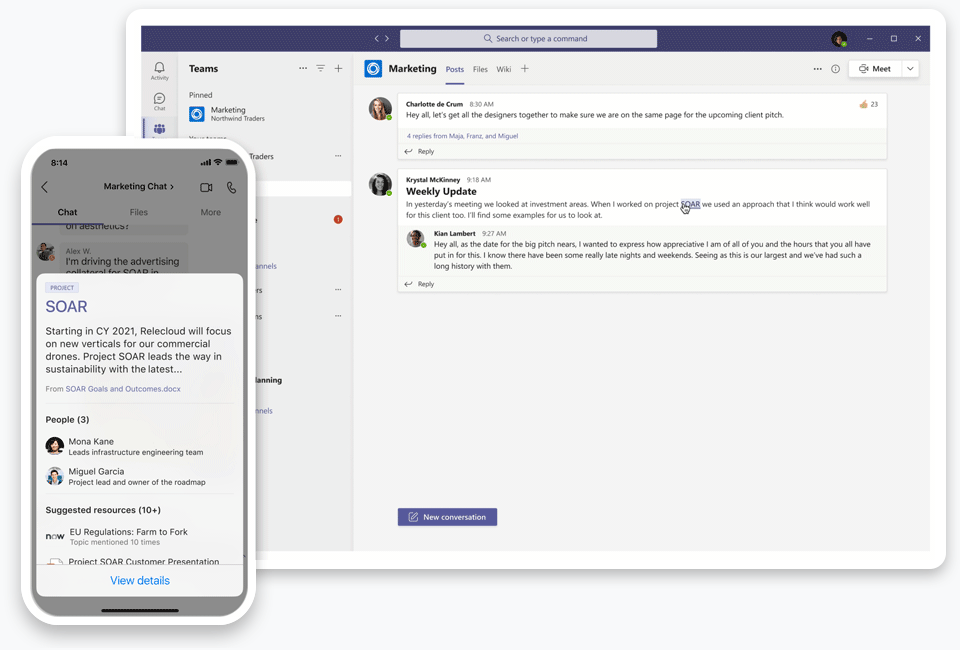
Task: Open the Wiki tab
Action: pyautogui.click(x=504, y=70)
